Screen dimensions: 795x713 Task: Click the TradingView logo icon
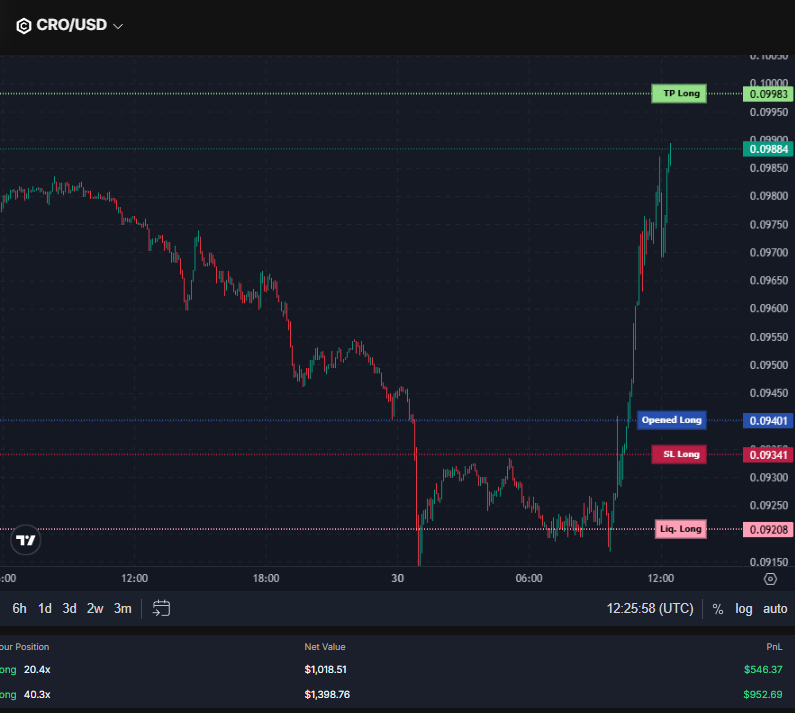[25, 540]
